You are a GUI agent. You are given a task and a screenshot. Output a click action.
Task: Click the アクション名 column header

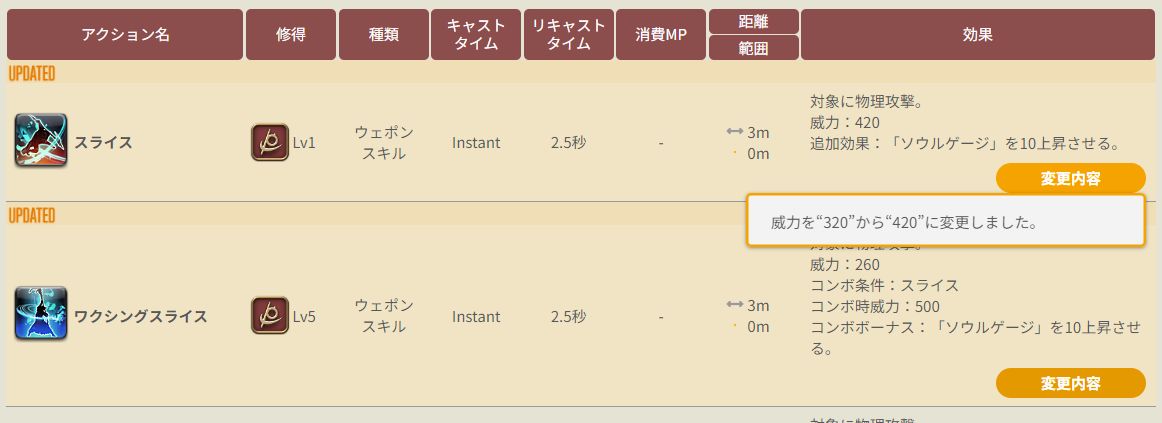(x=125, y=35)
